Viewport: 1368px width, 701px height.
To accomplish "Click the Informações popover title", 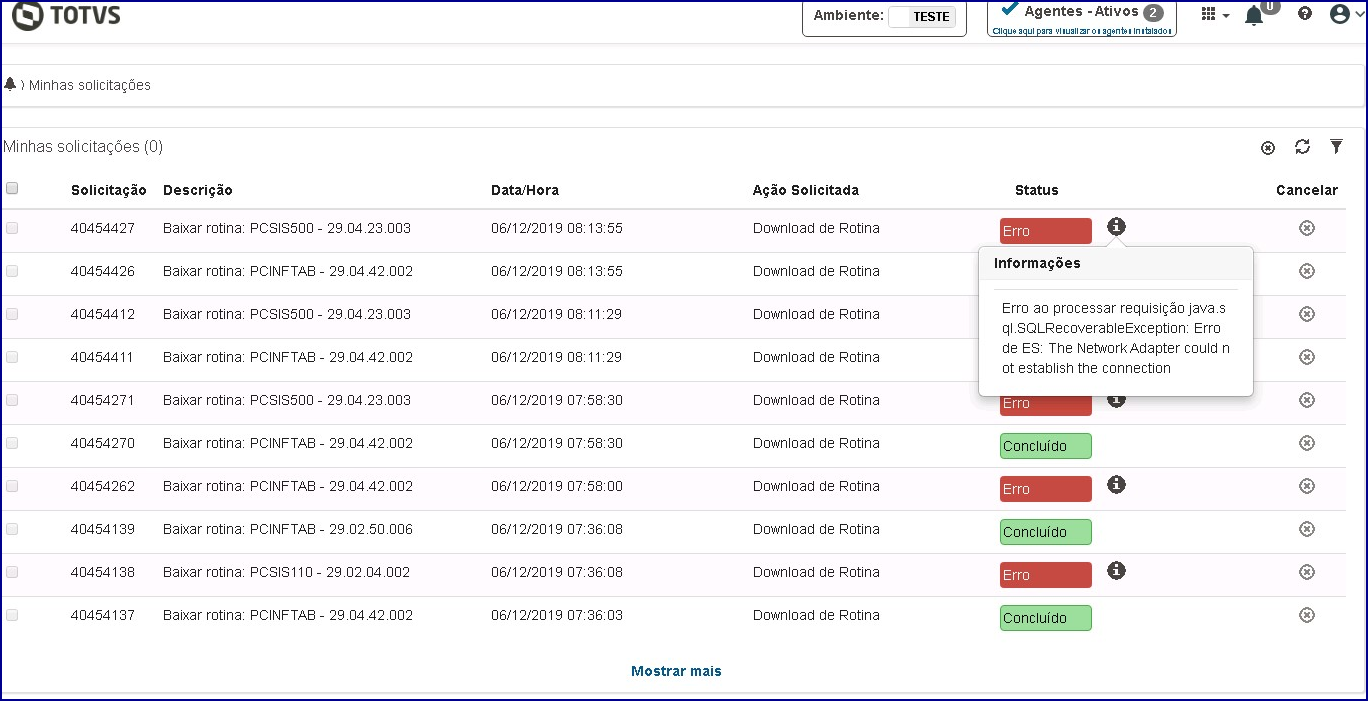I will pos(1036,263).
